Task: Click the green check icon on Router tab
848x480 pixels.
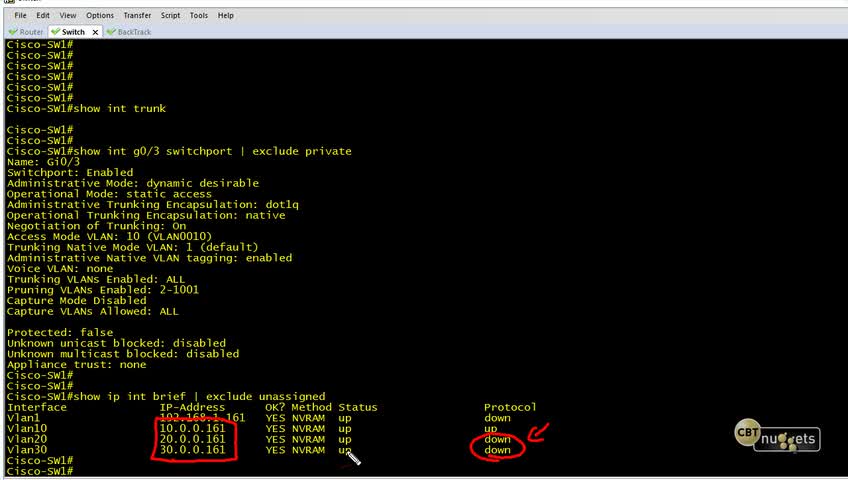Action: [x=13, y=32]
